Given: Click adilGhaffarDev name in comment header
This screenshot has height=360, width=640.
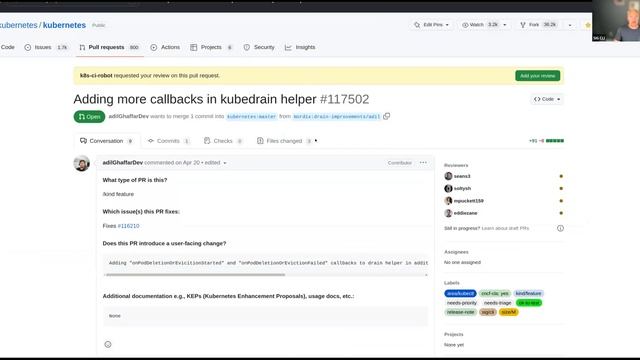Looking at the screenshot, I should (x=122, y=162).
